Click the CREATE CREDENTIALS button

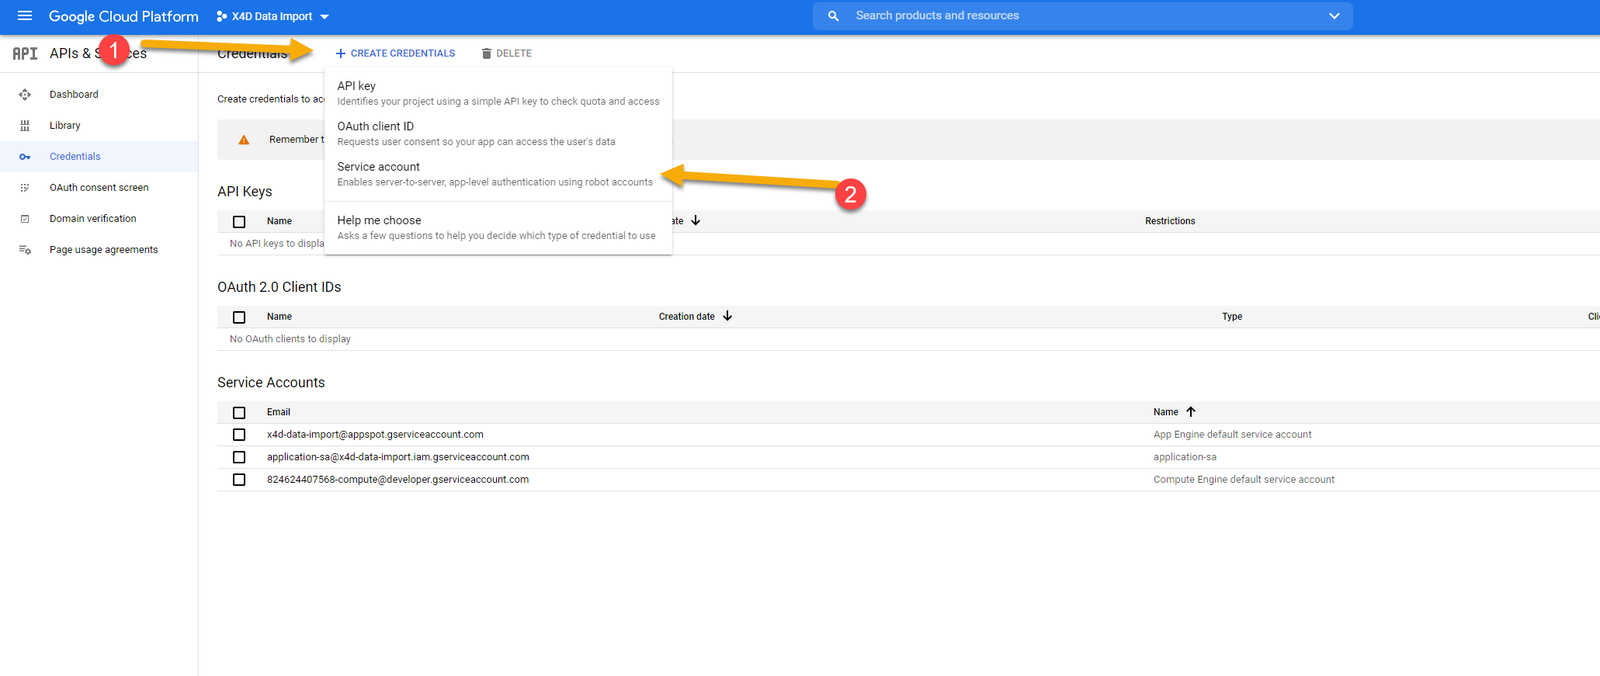coord(395,54)
